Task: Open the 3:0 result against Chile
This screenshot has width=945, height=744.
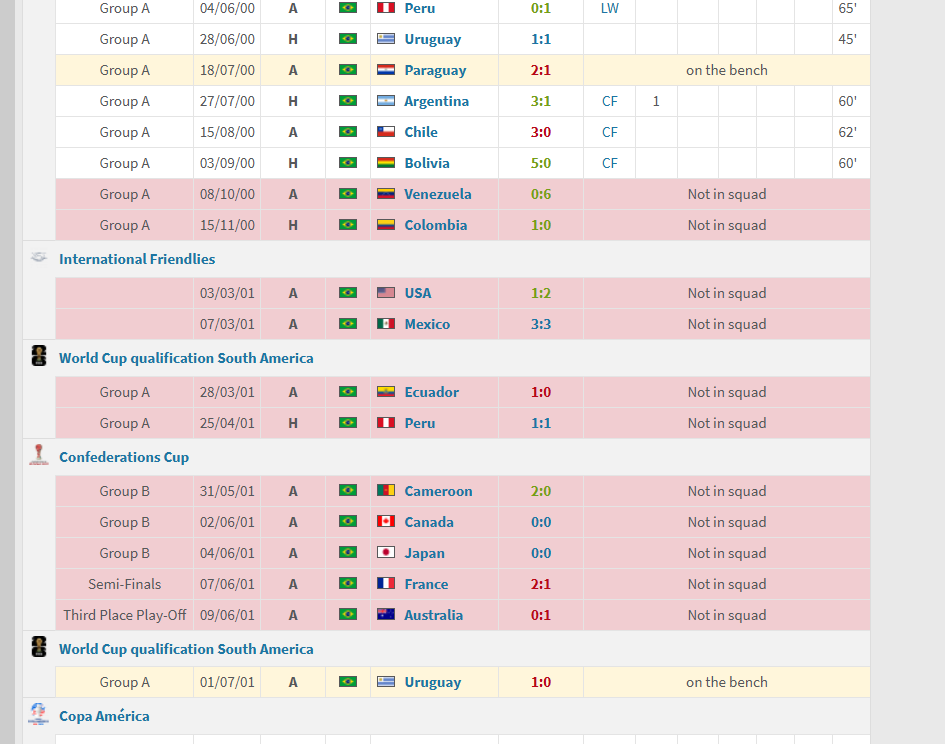Action: click(x=541, y=132)
